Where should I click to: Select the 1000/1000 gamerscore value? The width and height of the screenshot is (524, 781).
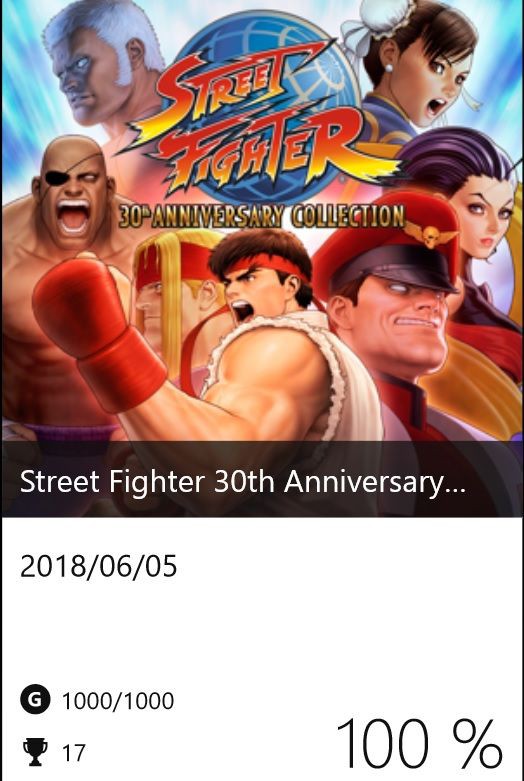[x=118, y=700]
